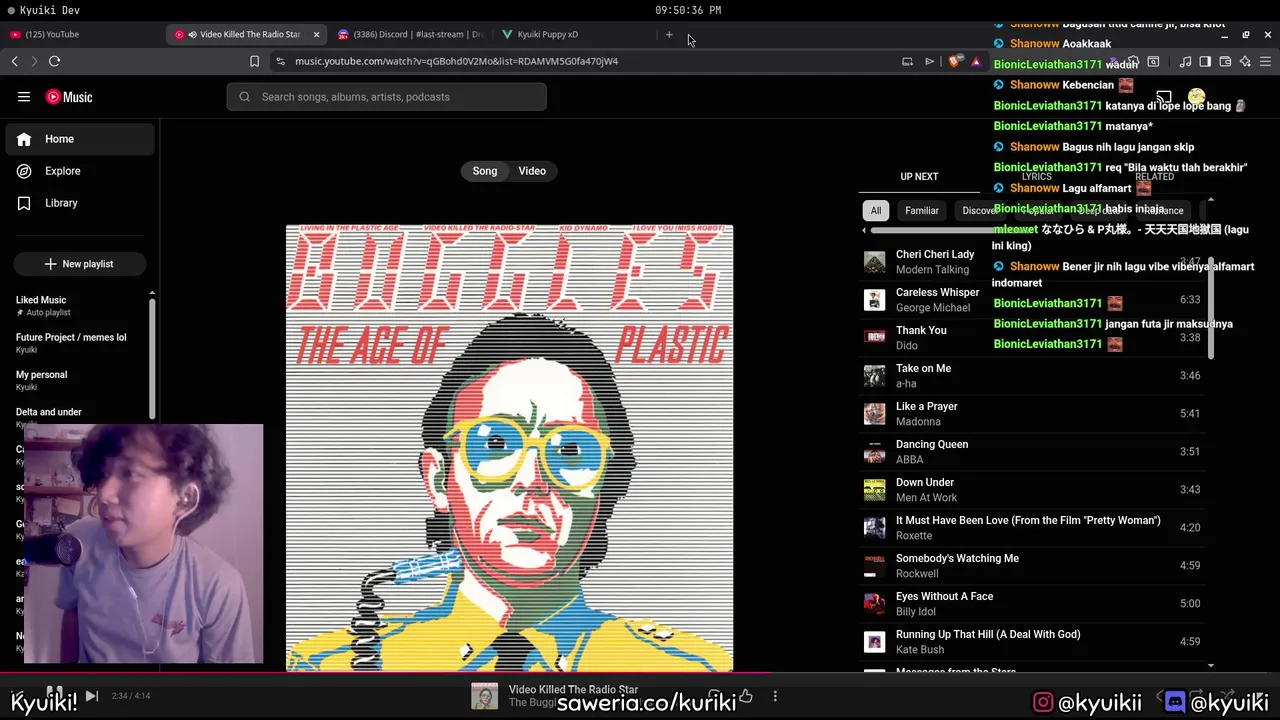1280x720 pixels.
Task: Play Careless Whisper by George Michael
Action: click(x=1033, y=300)
